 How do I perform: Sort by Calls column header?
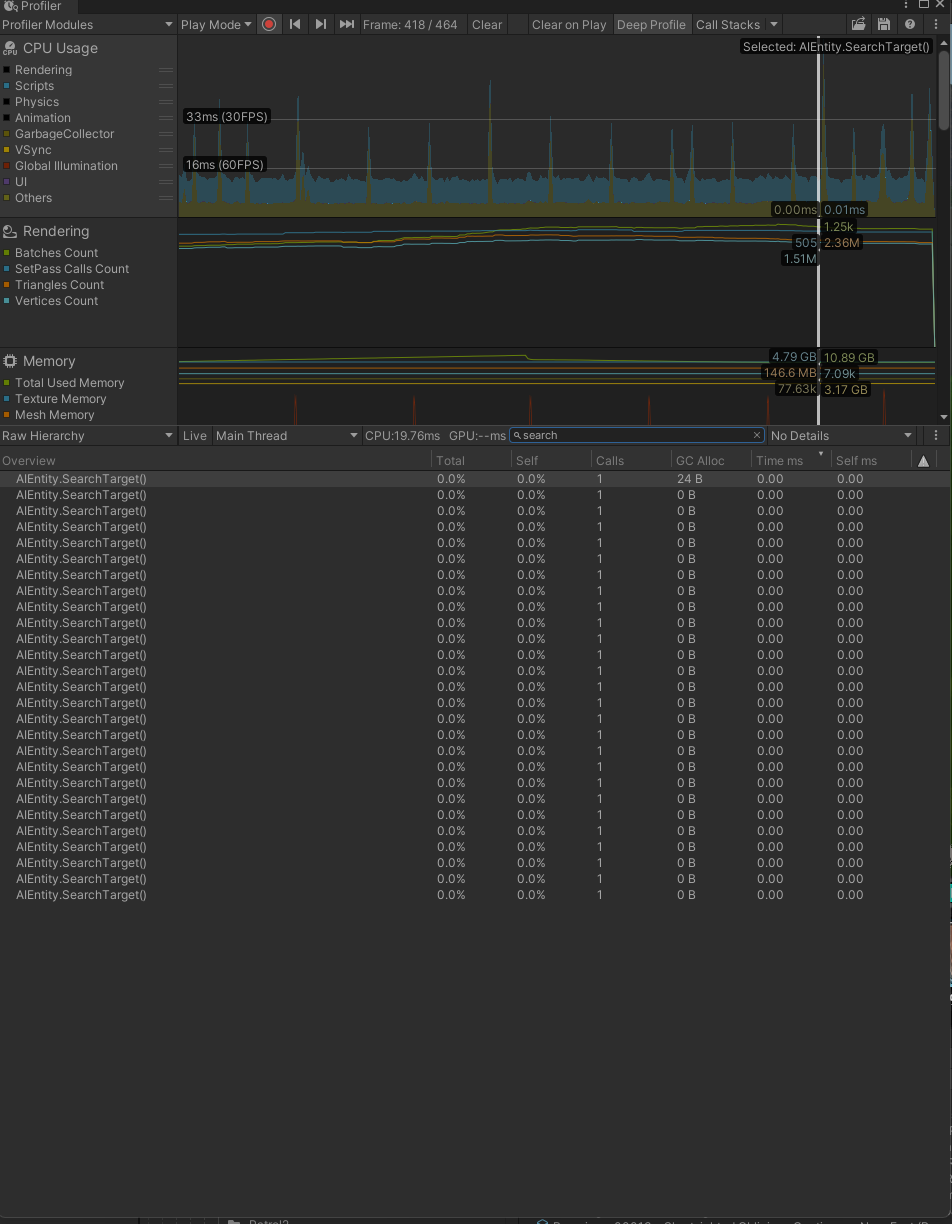coord(631,460)
